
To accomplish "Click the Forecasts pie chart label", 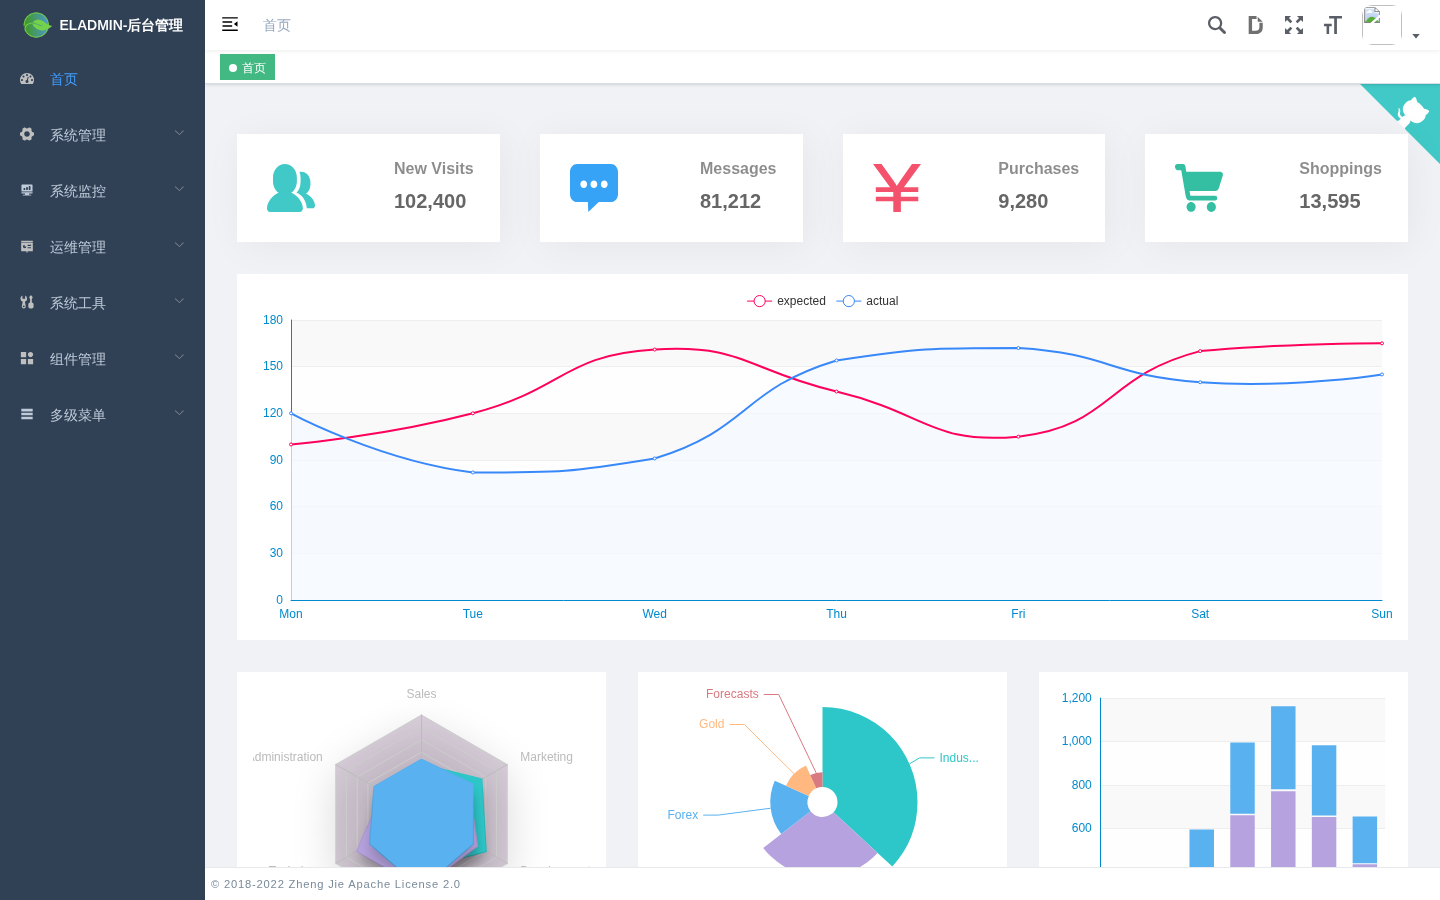I will click(732, 694).
